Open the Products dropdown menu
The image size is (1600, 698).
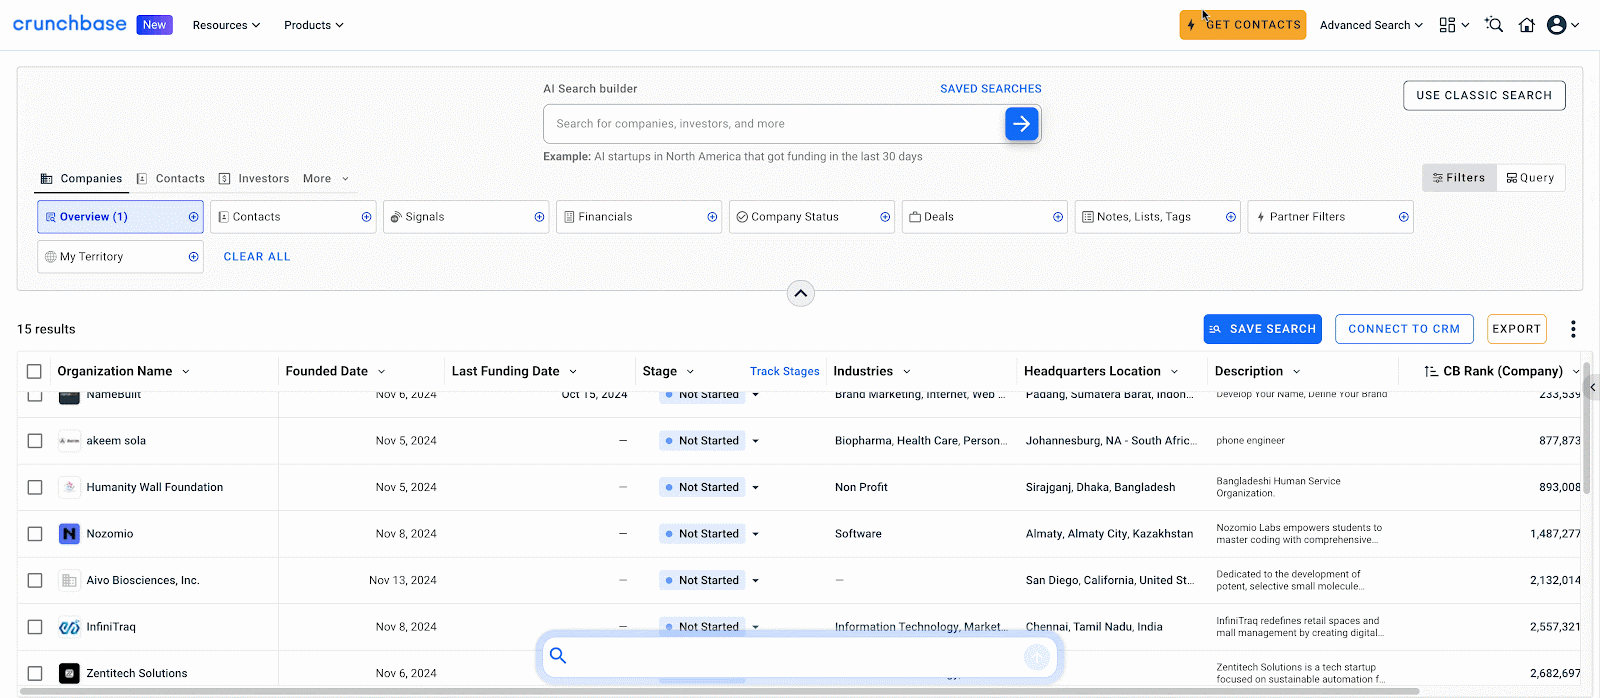point(313,25)
